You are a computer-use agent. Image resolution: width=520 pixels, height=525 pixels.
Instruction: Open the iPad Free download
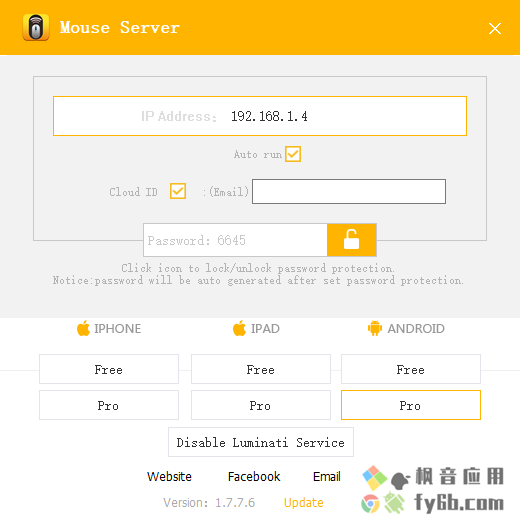(261, 369)
